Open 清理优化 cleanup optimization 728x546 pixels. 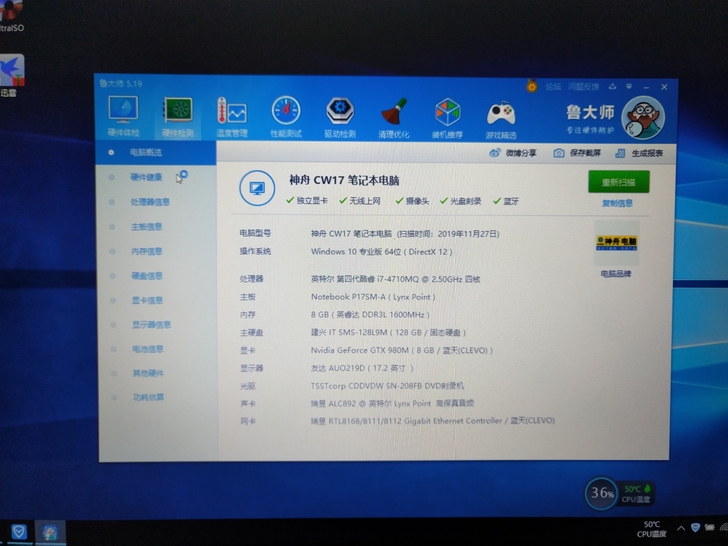point(394,118)
